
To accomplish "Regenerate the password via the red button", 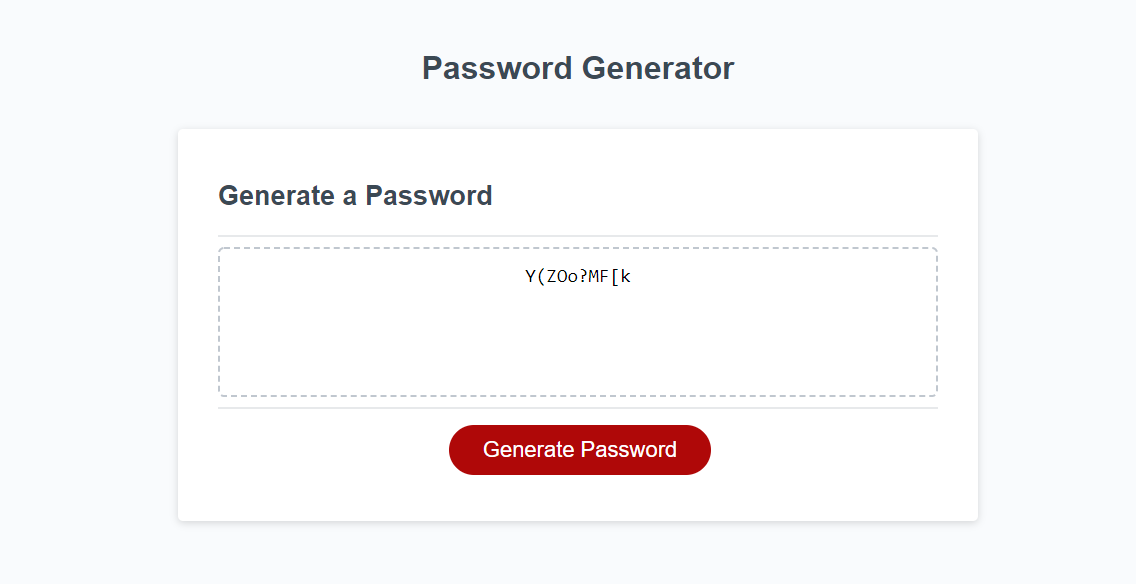I will tap(579, 450).
